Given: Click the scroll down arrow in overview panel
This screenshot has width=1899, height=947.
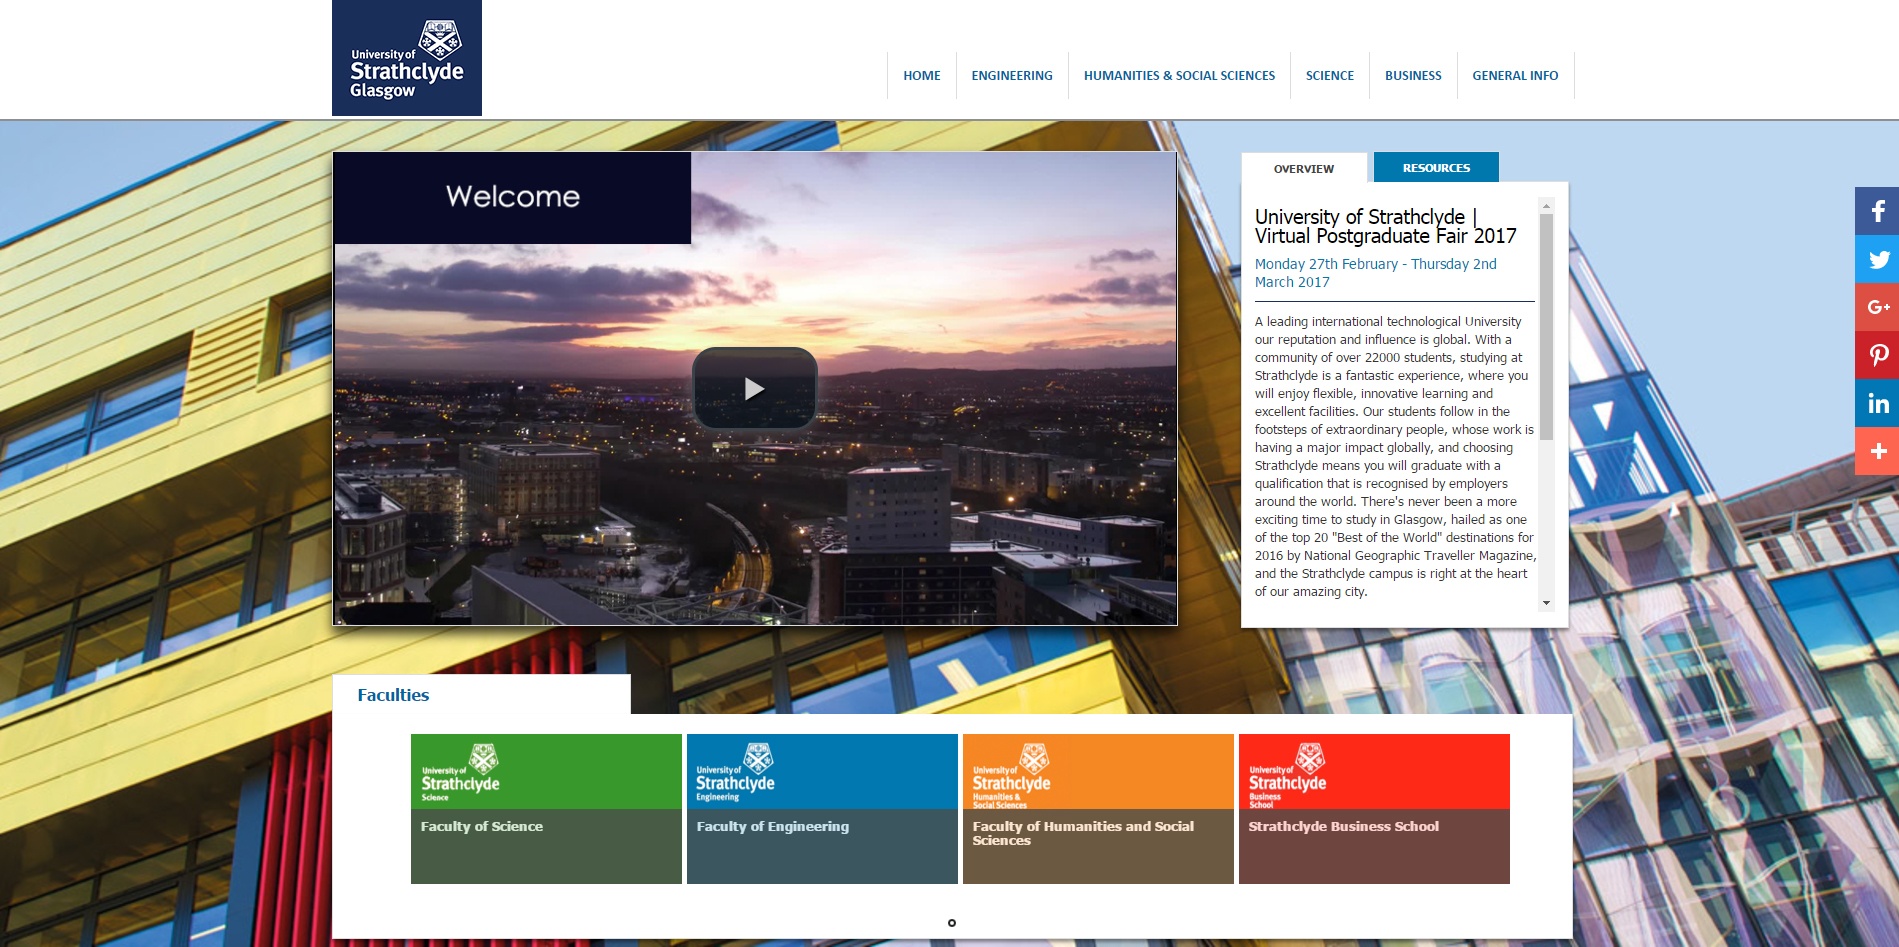Looking at the screenshot, I should point(1546,603).
